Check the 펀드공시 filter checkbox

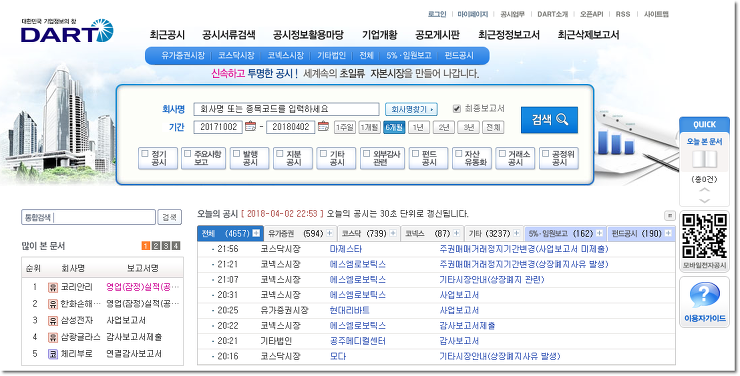pyautogui.click(x=416, y=154)
